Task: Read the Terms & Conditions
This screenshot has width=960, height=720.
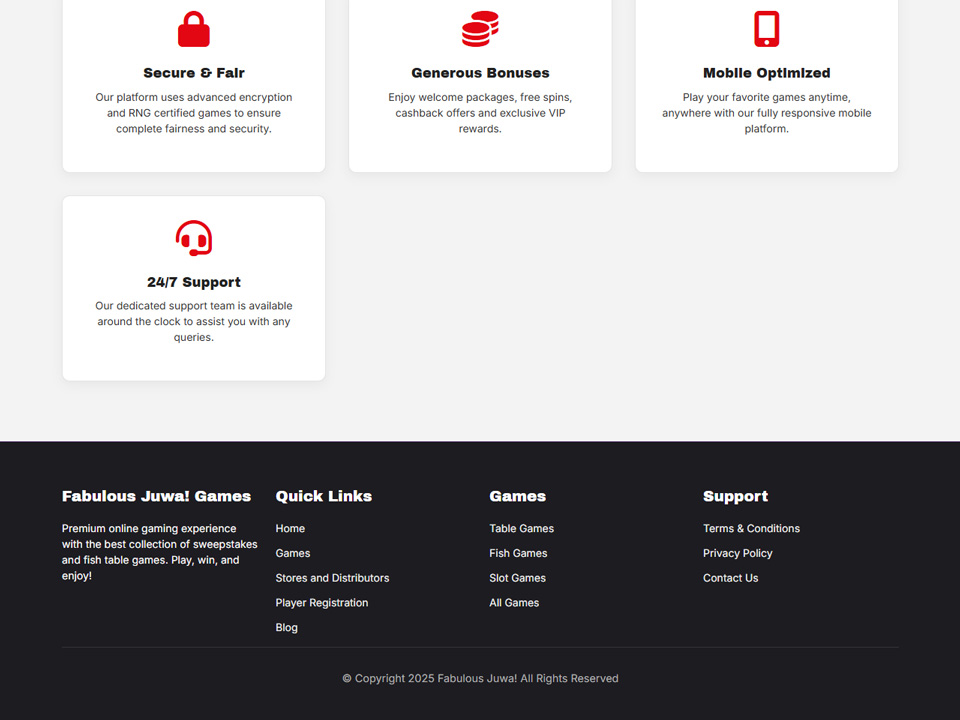Action: pyautogui.click(x=751, y=528)
